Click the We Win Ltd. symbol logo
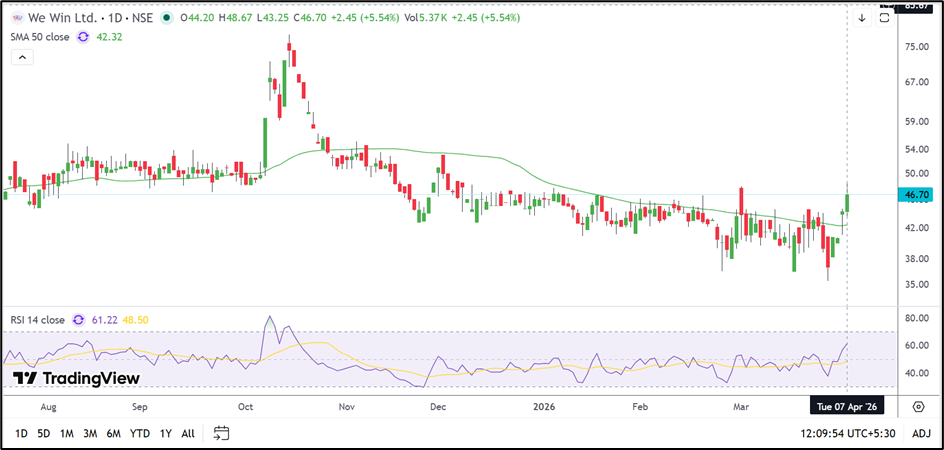The height and width of the screenshot is (450, 944). [16, 18]
